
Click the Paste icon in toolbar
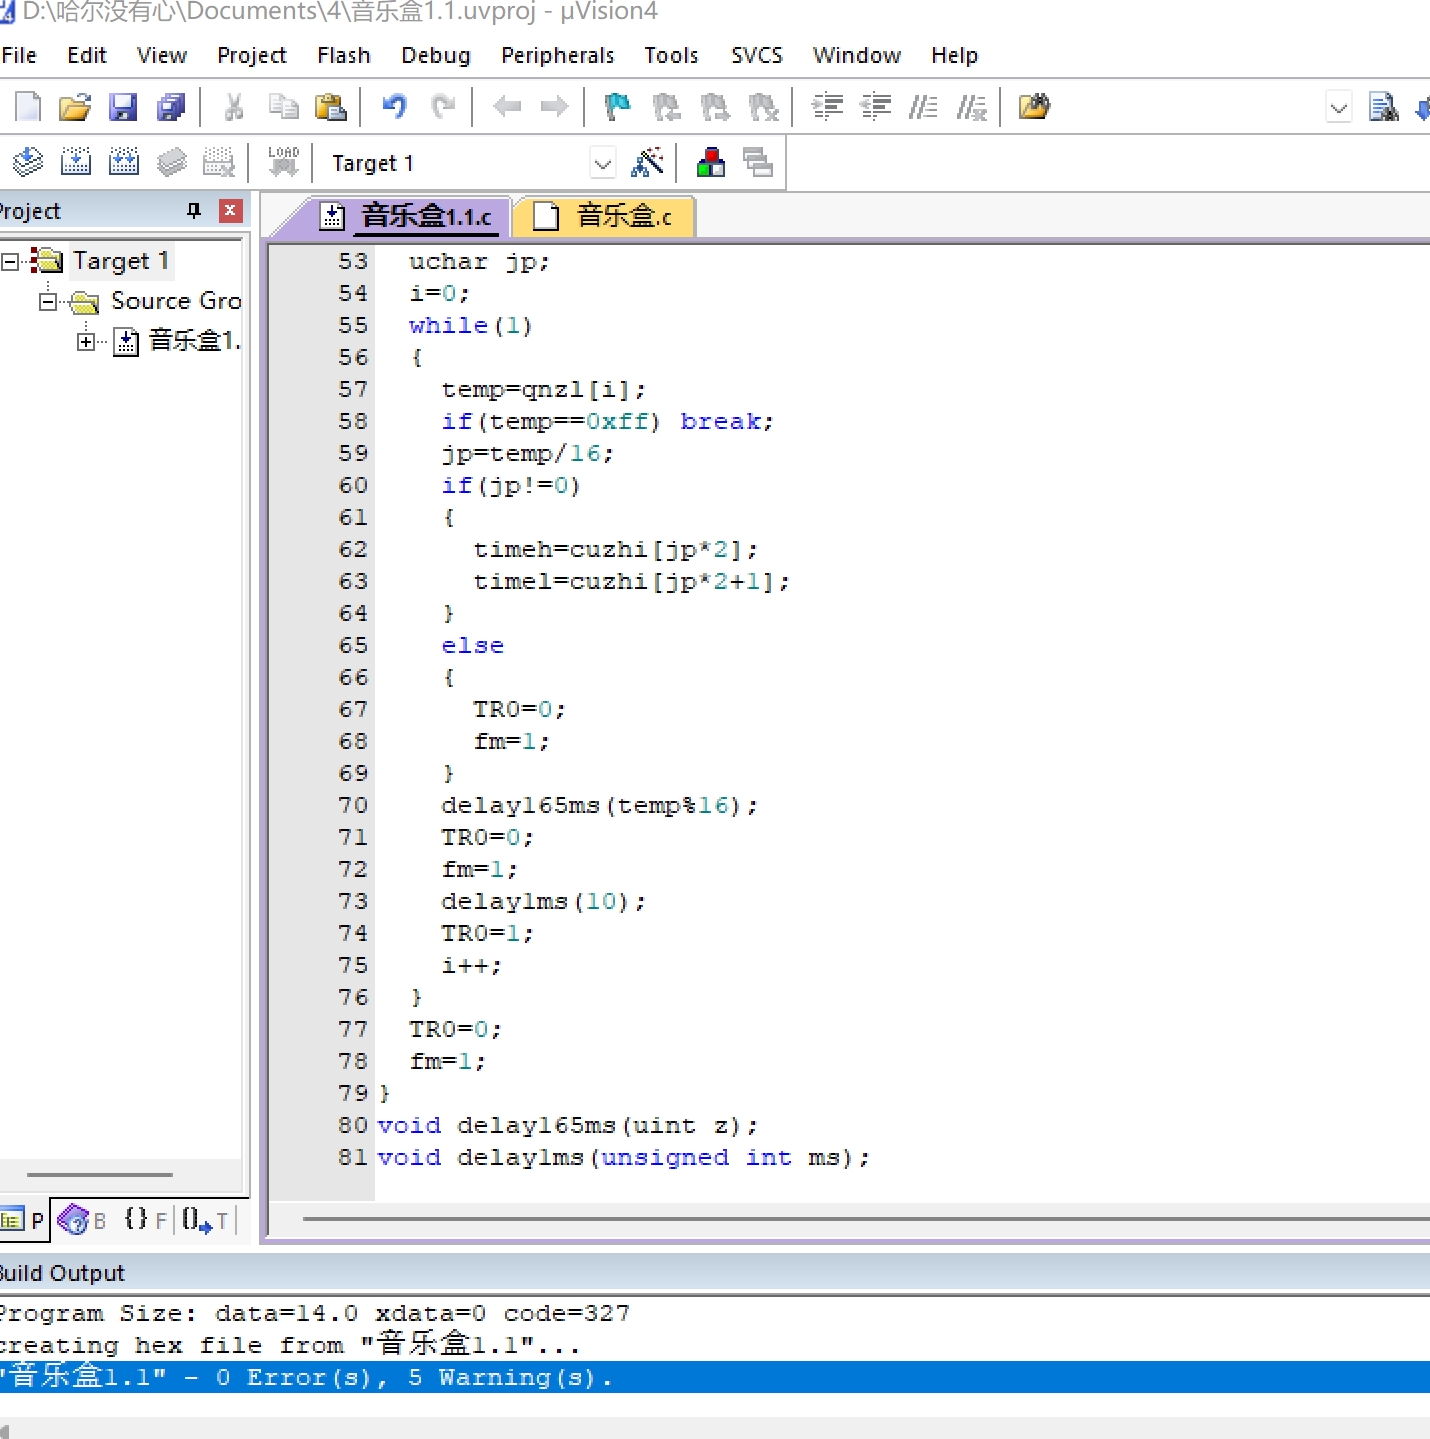click(x=331, y=106)
